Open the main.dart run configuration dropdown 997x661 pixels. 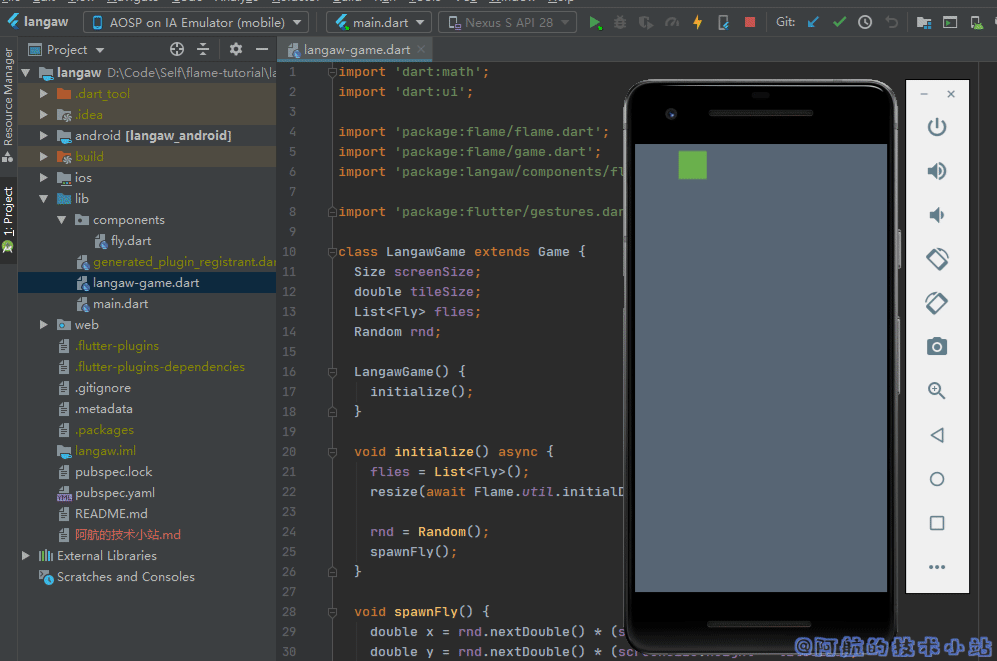379,22
